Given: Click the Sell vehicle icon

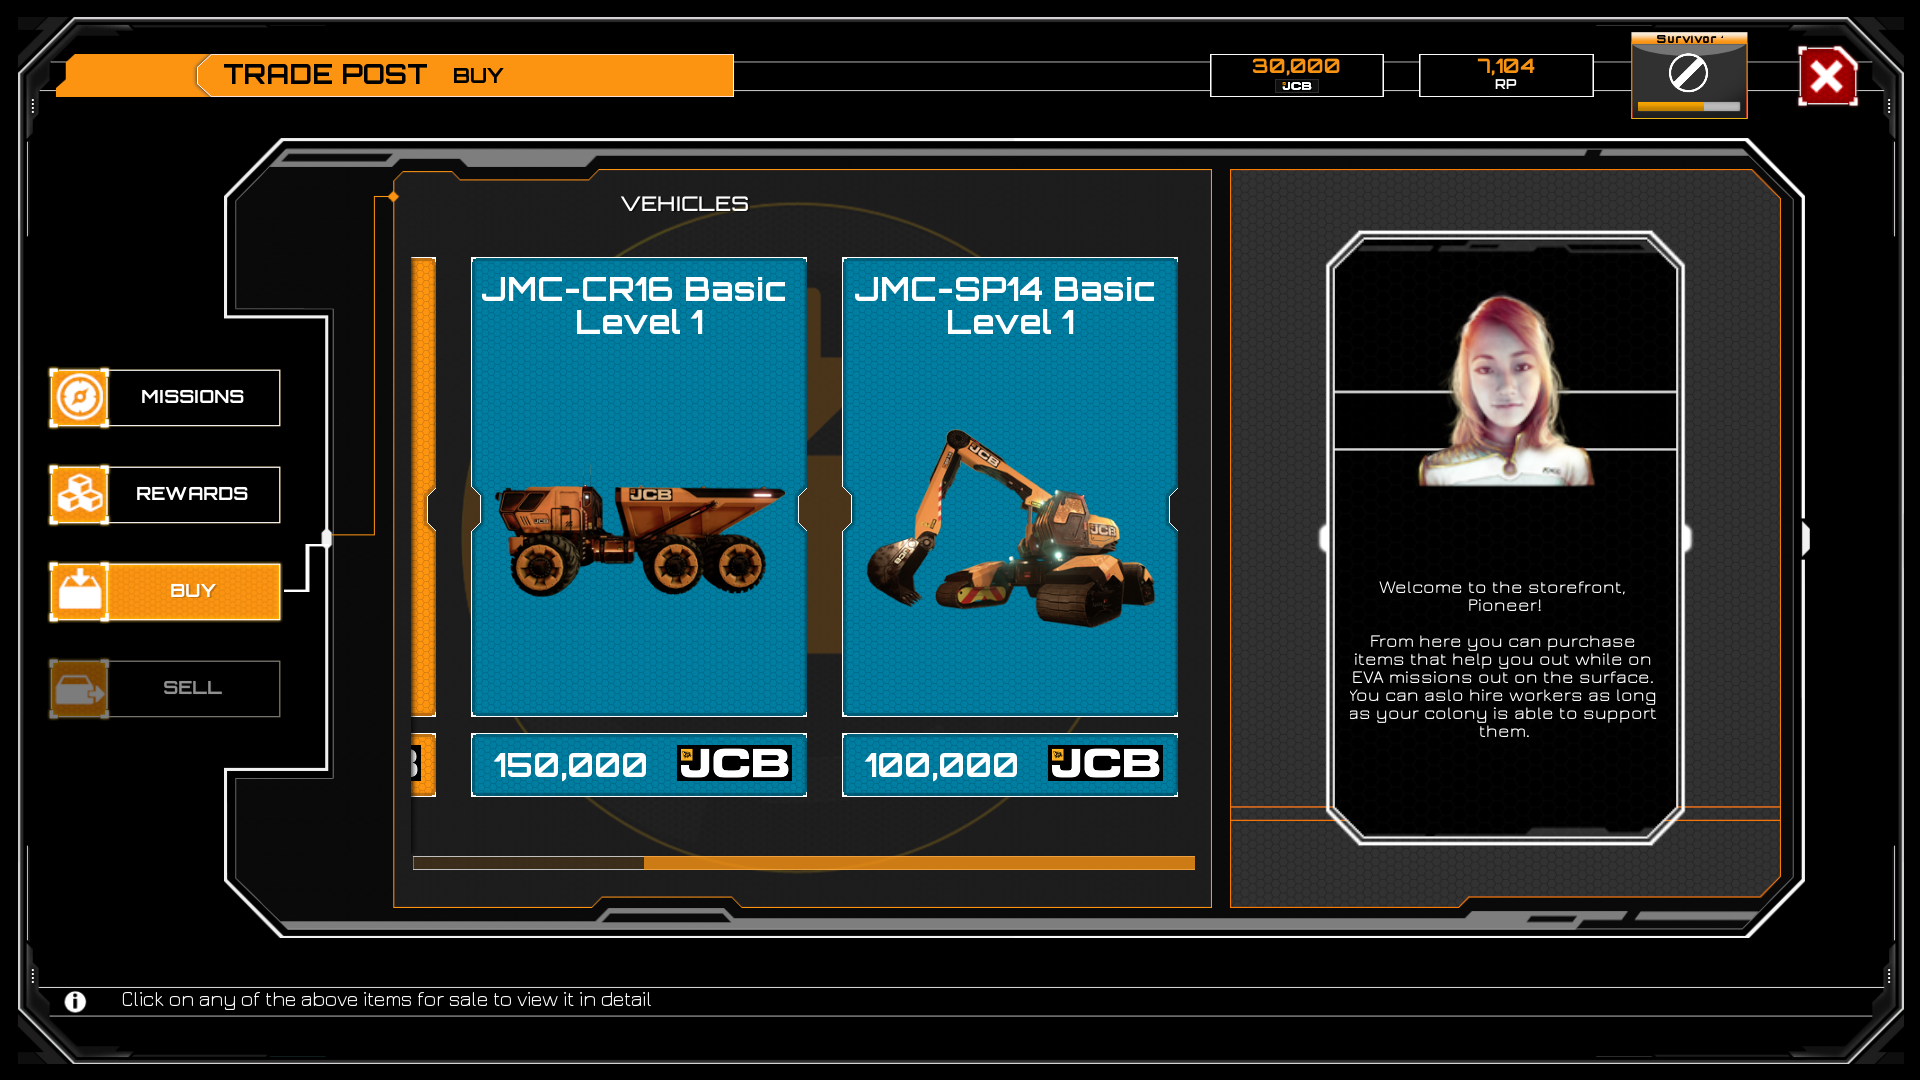Looking at the screenshot, I should pyautogui.click(x=79, y=688).
